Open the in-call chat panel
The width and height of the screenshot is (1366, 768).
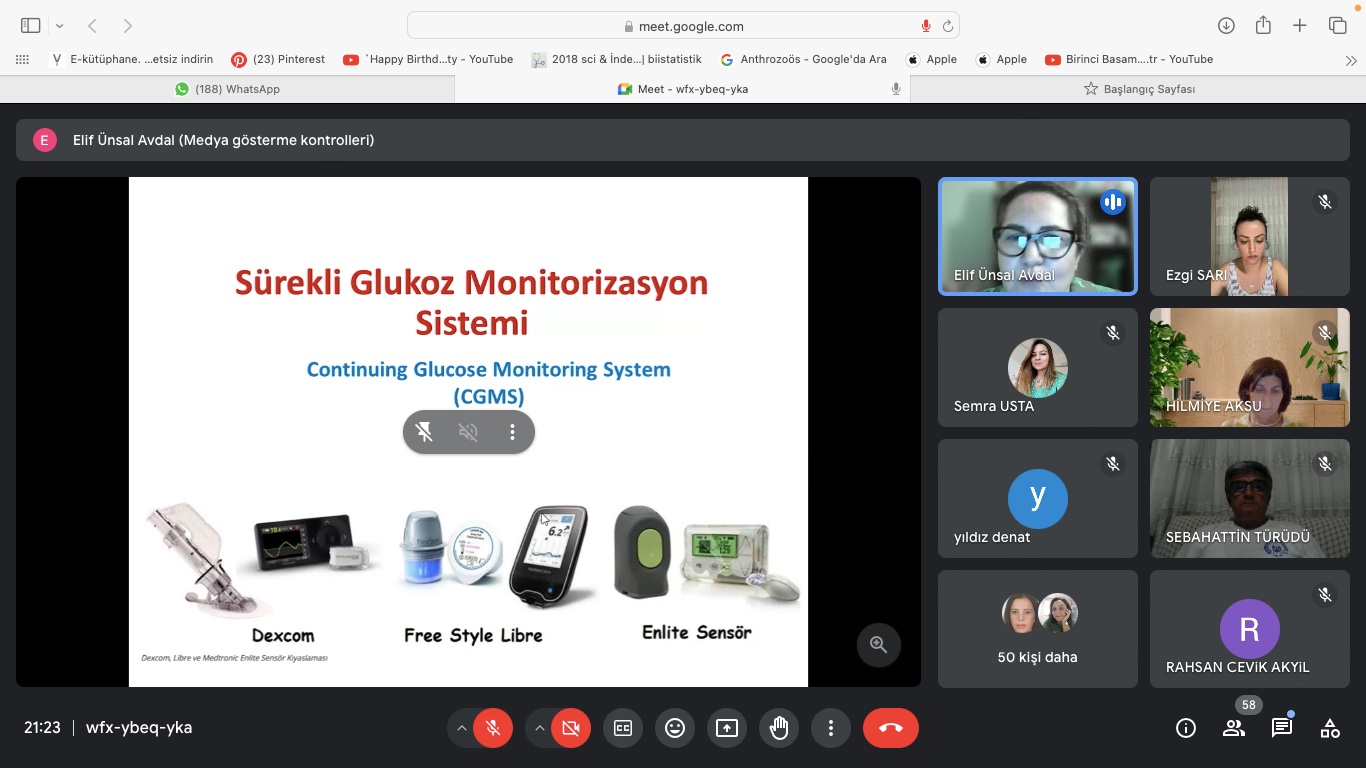tap(1282, 728)
